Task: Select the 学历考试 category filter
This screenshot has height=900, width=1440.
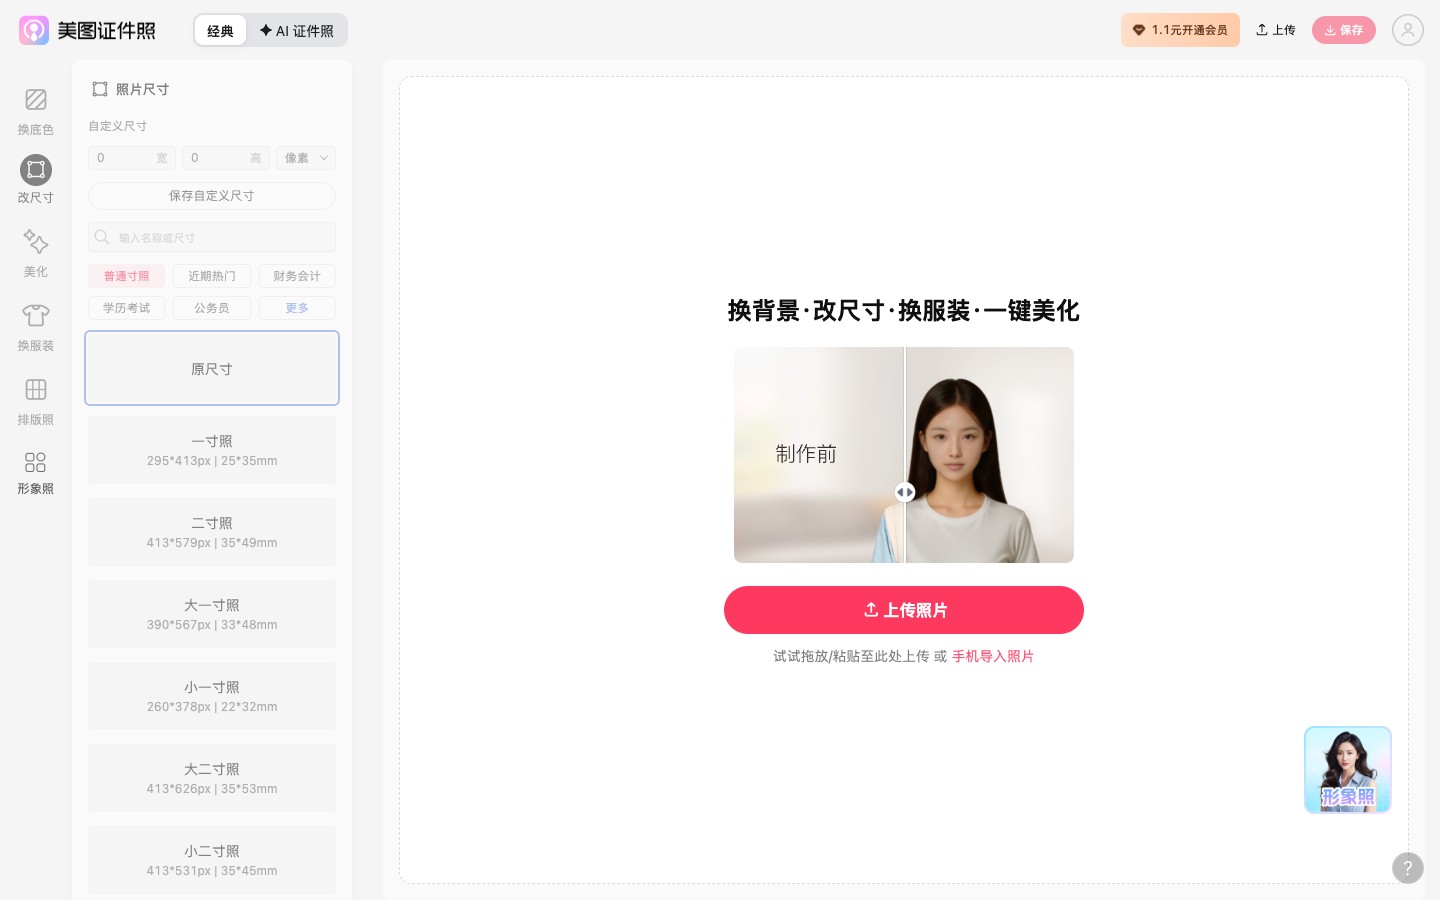Action: (x=126, y=308)
